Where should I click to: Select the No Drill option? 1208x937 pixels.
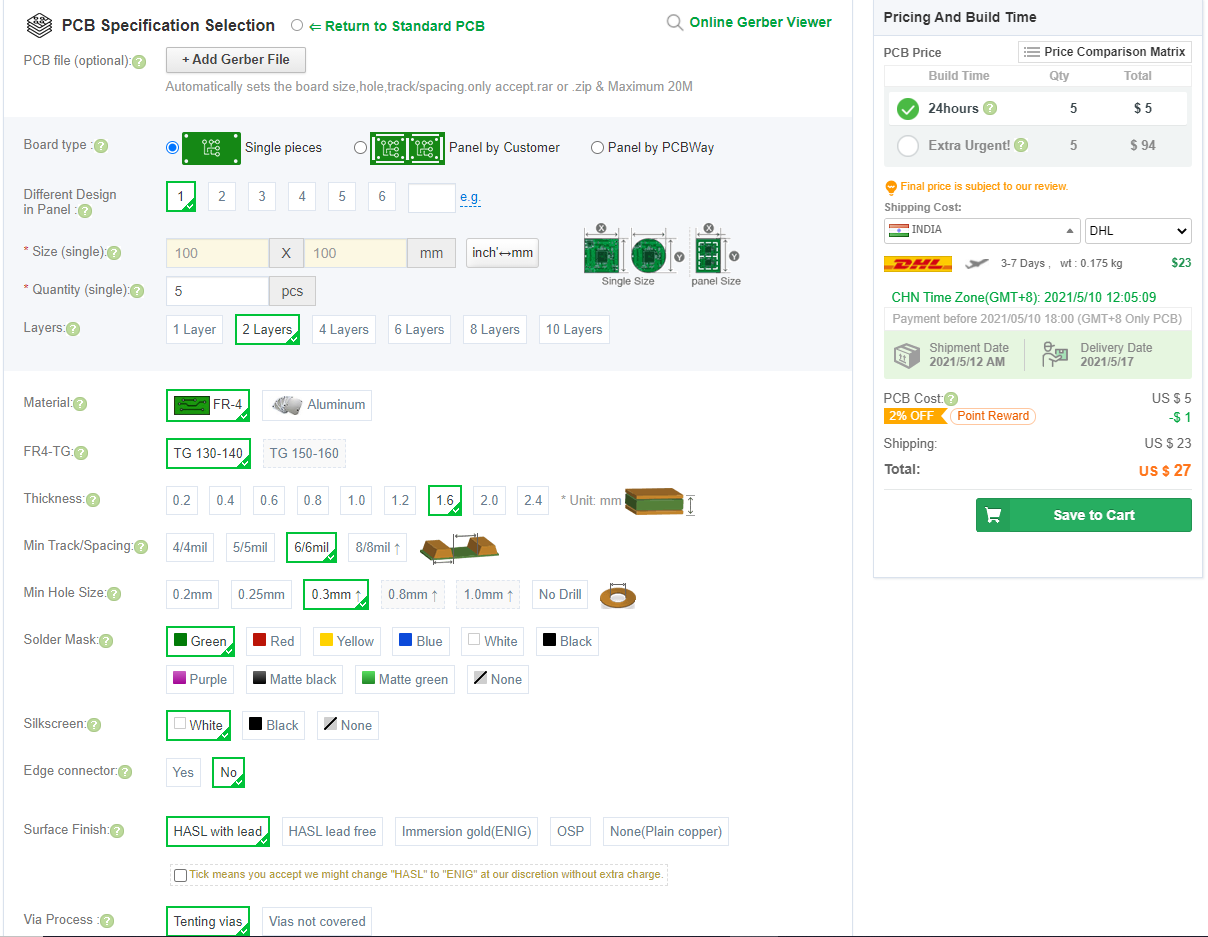560,594
